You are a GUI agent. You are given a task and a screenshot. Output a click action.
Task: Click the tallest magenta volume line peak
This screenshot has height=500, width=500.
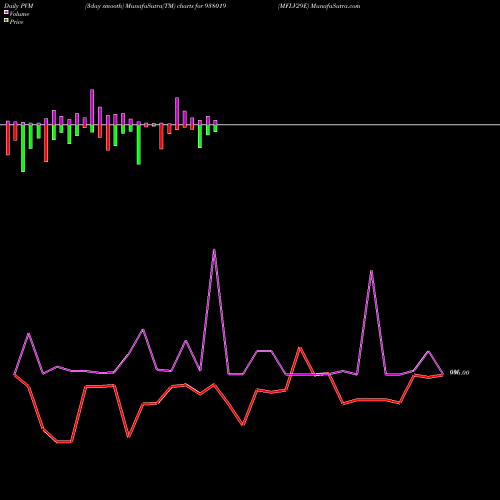point(214,250)
